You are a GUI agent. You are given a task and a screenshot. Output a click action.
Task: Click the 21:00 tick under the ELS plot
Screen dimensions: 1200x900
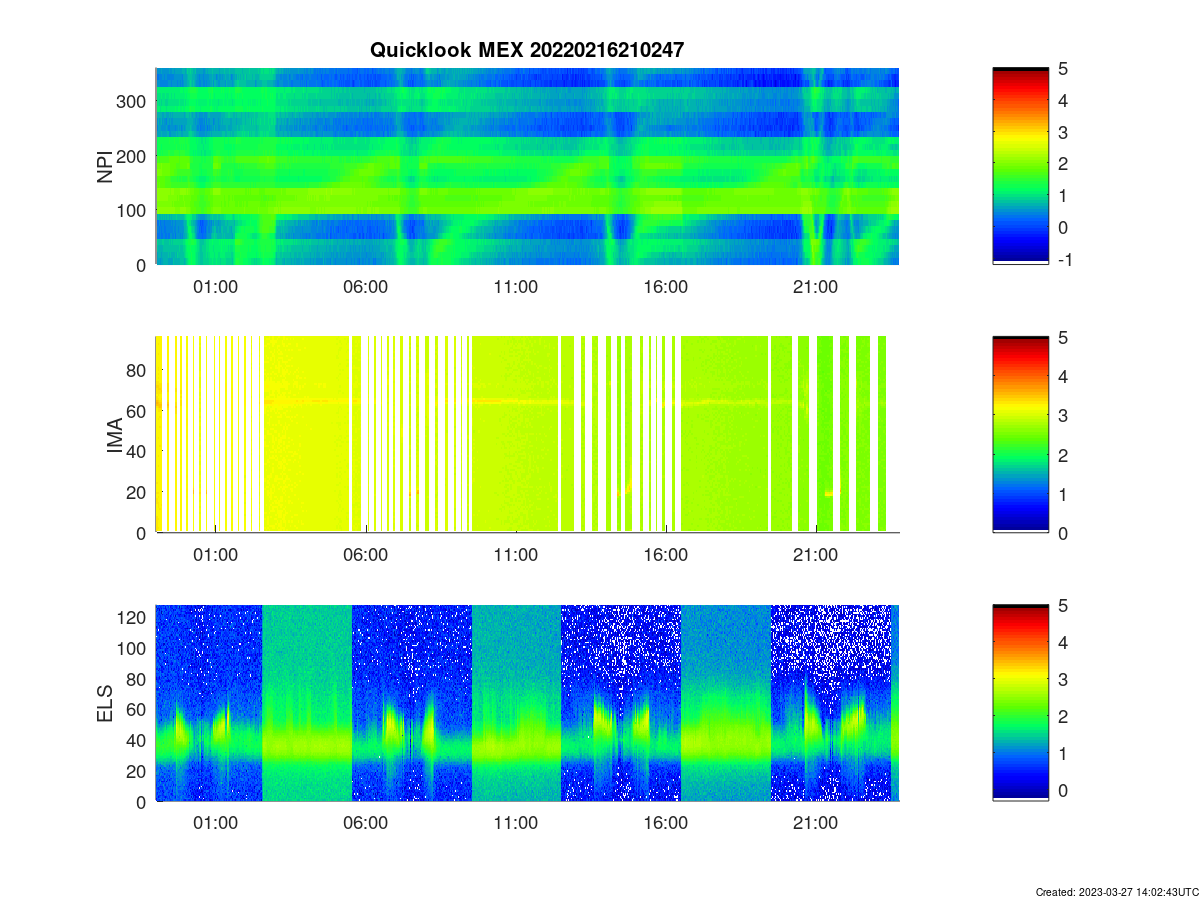(815, 823)
